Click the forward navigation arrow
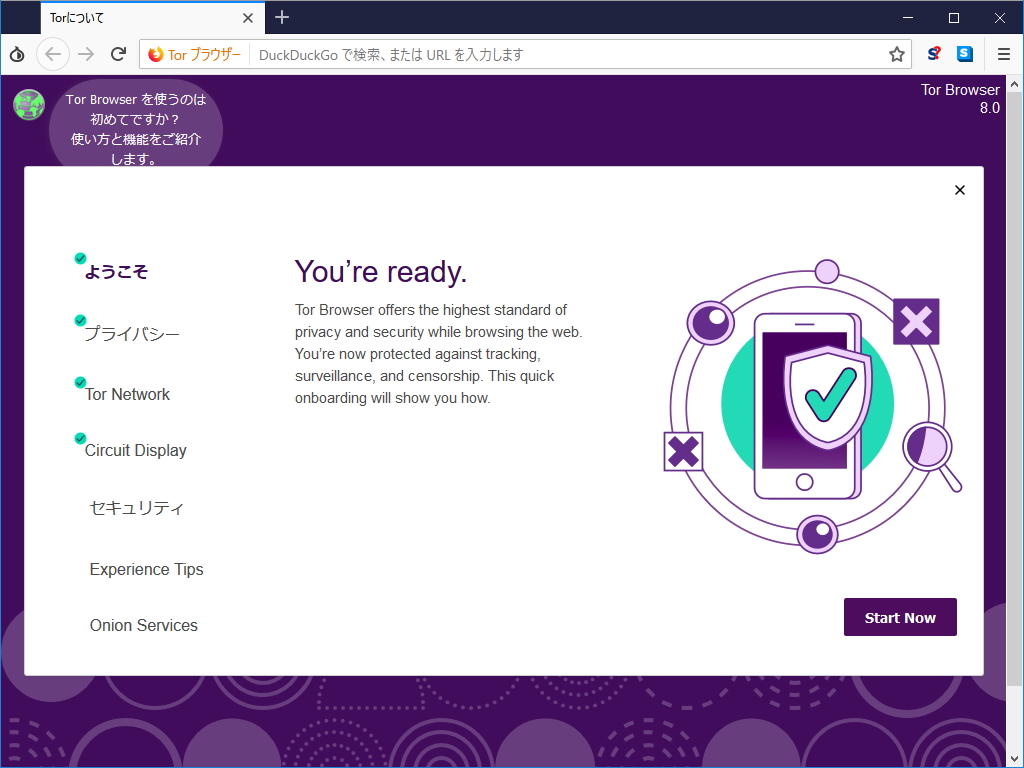Screen dimensions: 1024x768 click(x=85, y=54)
